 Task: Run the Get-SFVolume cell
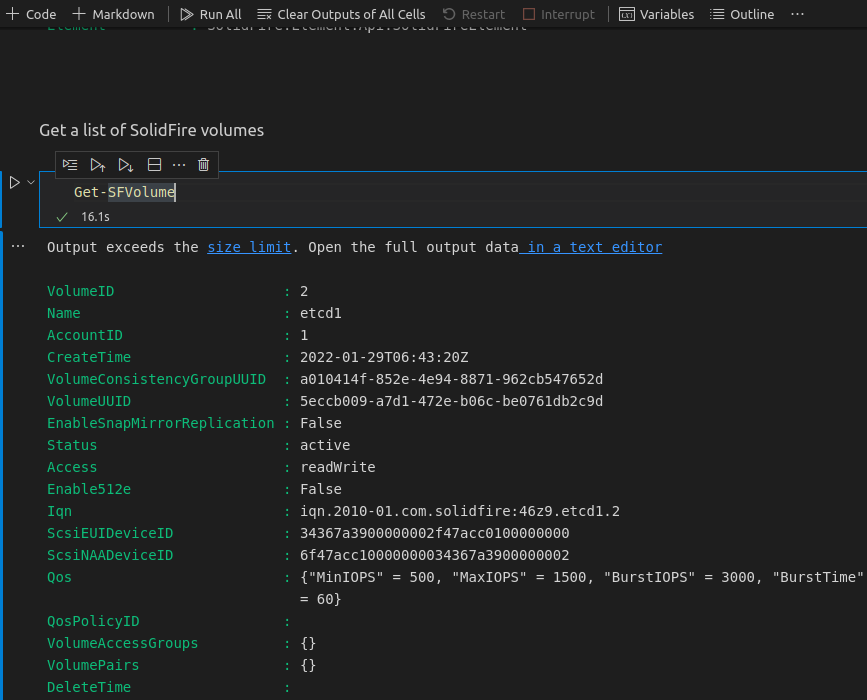15,182
